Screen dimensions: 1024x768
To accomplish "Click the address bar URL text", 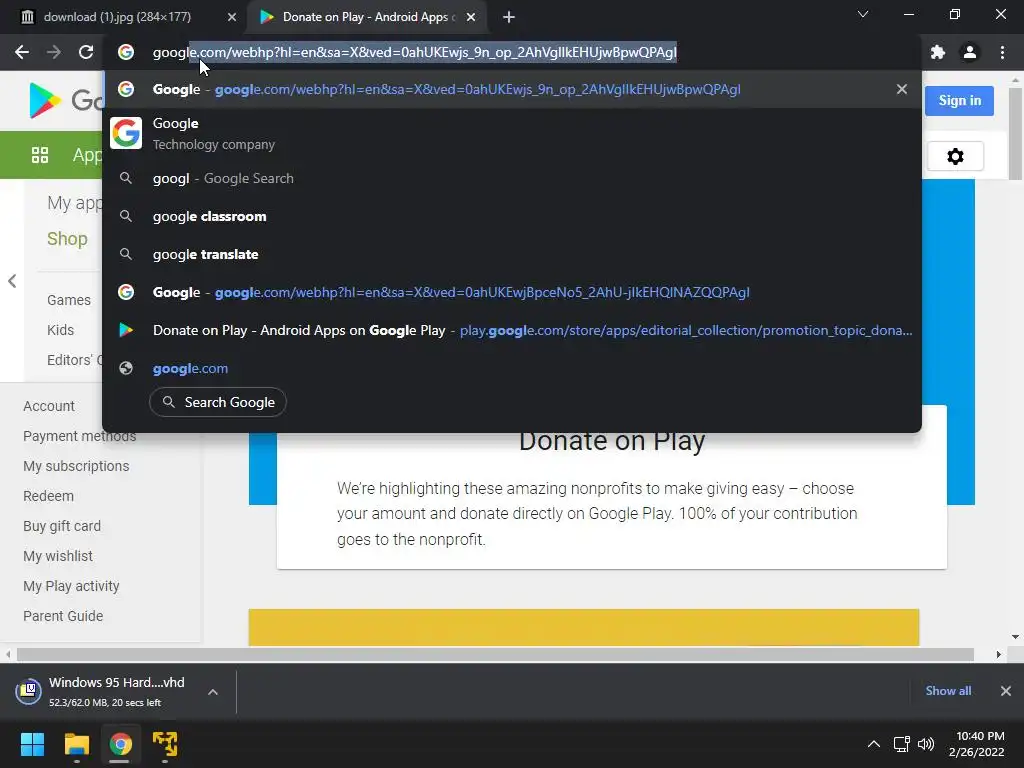I will click(x=415, y=52).
